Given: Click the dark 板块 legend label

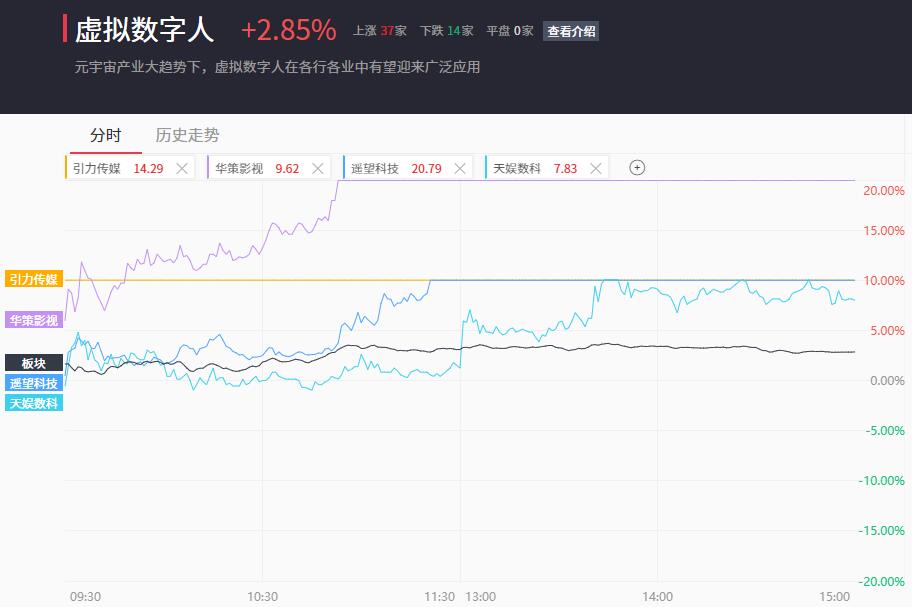Looking at the screenshot, I should [x=34, y=363].
